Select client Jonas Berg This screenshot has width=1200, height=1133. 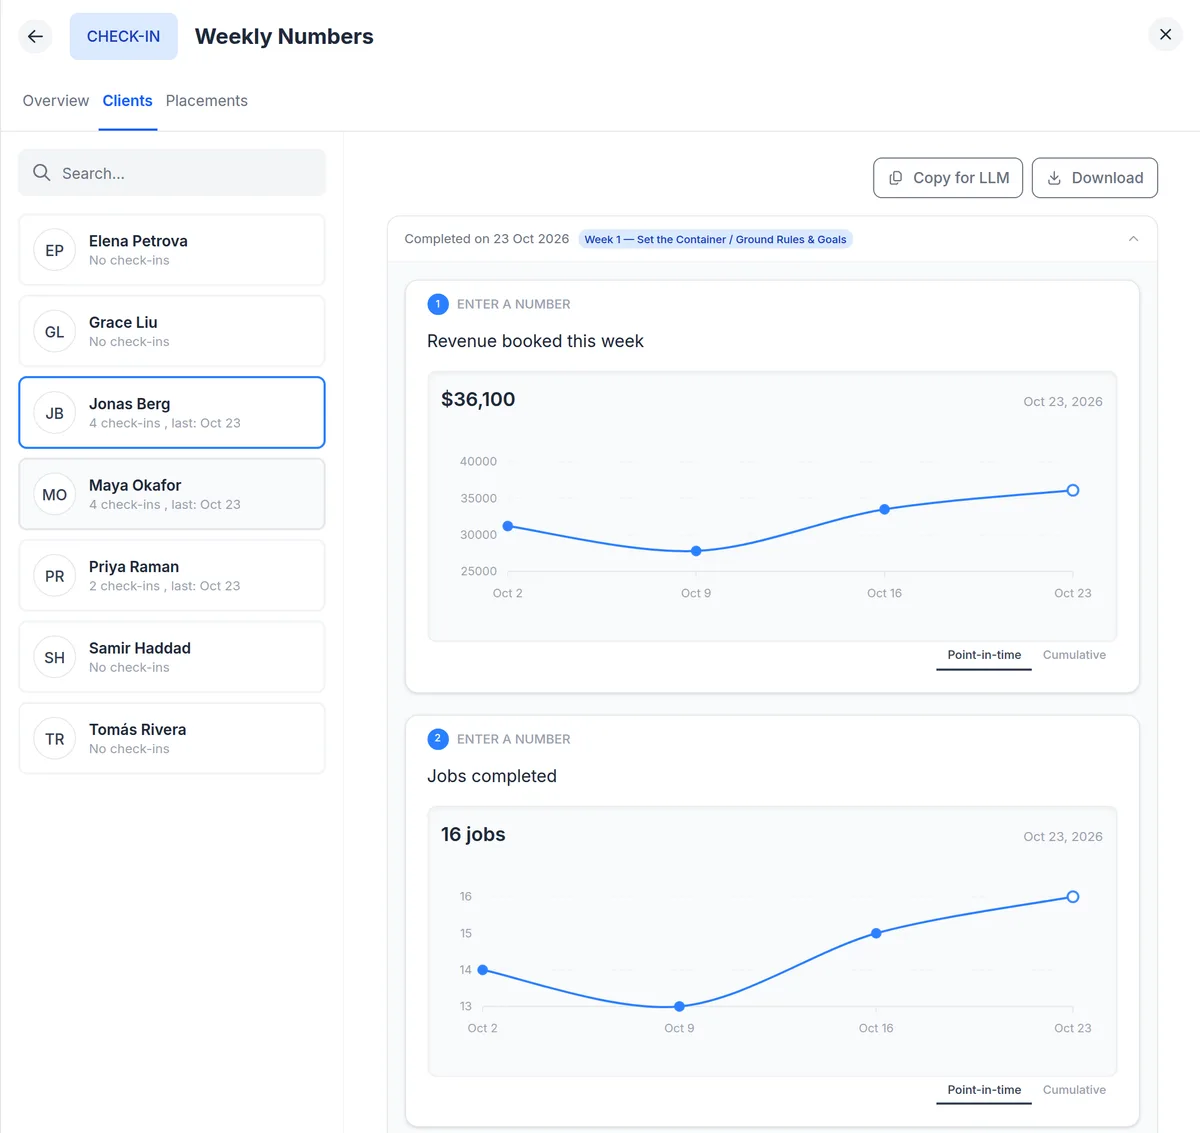tap(172, 412)
